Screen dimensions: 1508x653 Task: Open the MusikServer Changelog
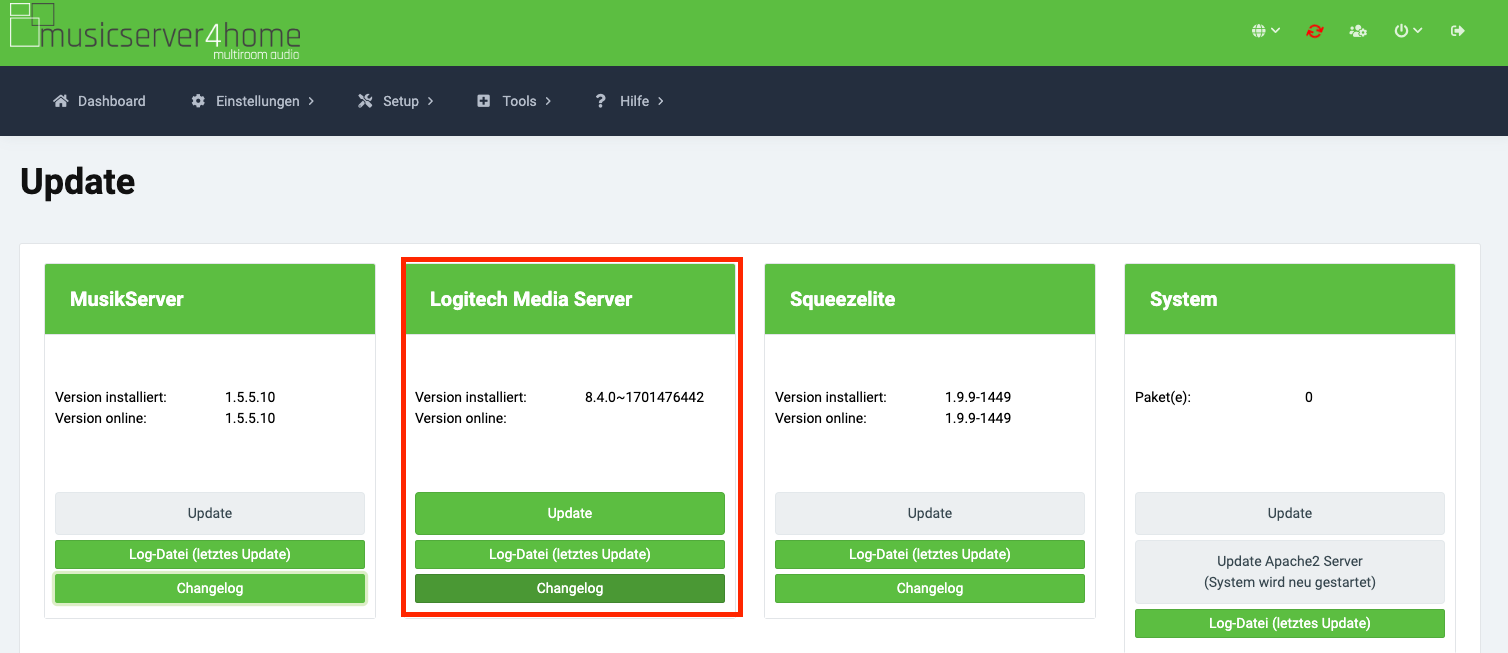210,588
